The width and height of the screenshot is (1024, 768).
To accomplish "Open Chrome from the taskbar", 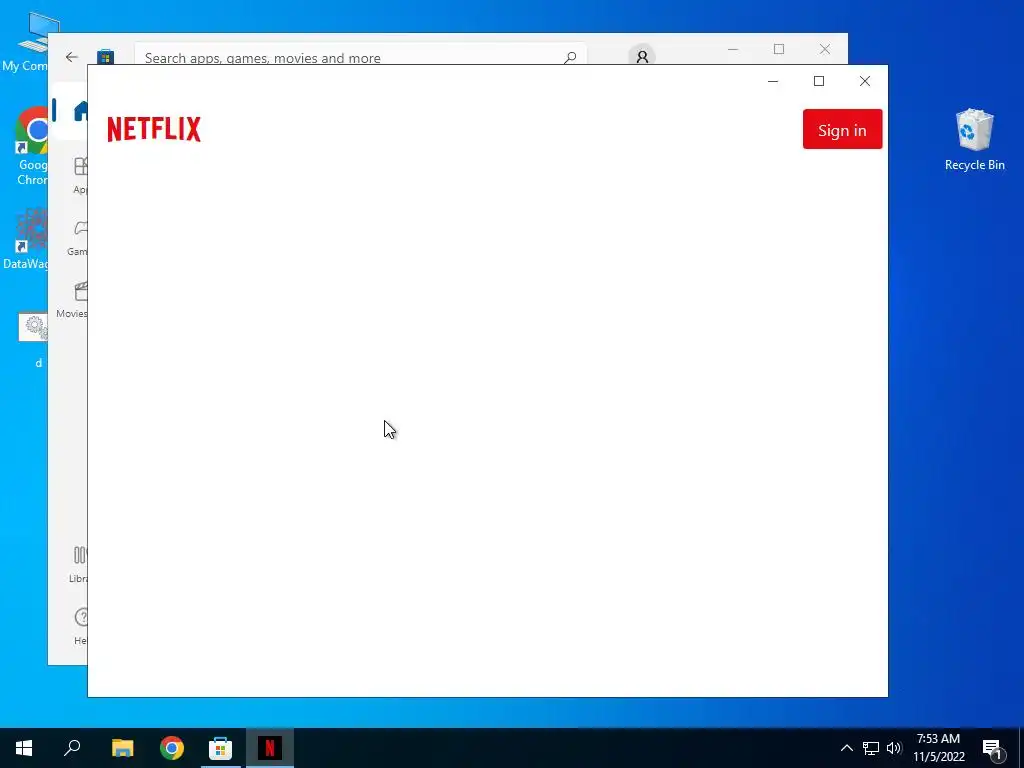I will (x=172, y=748).
